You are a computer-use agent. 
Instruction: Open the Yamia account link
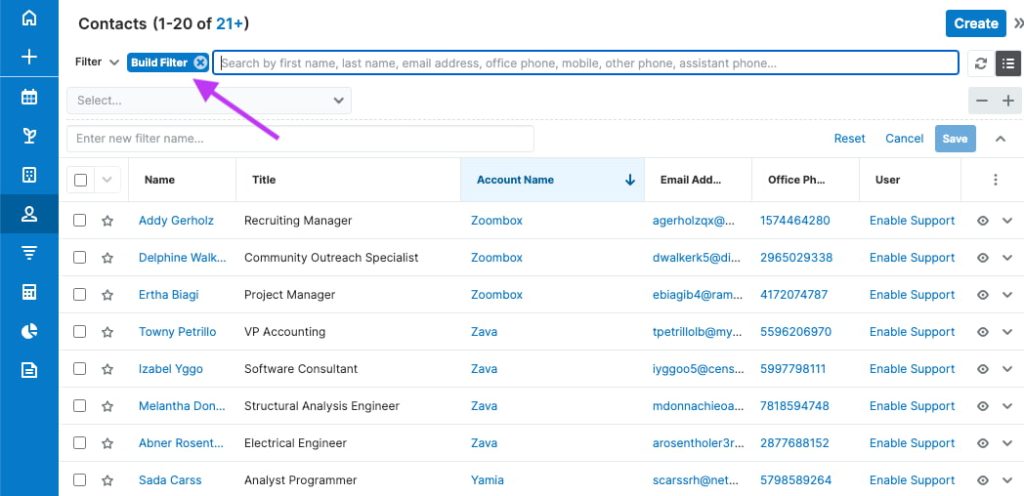point(487,480)
